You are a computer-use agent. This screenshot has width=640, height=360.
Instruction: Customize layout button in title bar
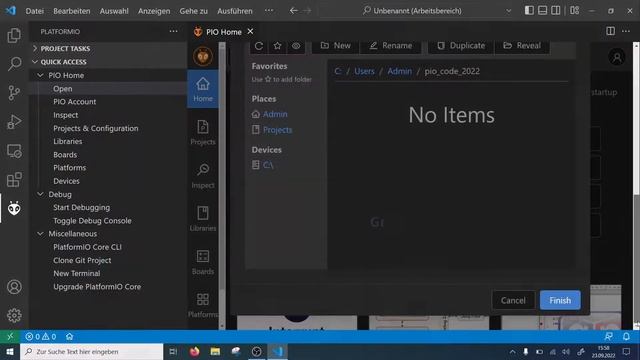coord(575,11)
